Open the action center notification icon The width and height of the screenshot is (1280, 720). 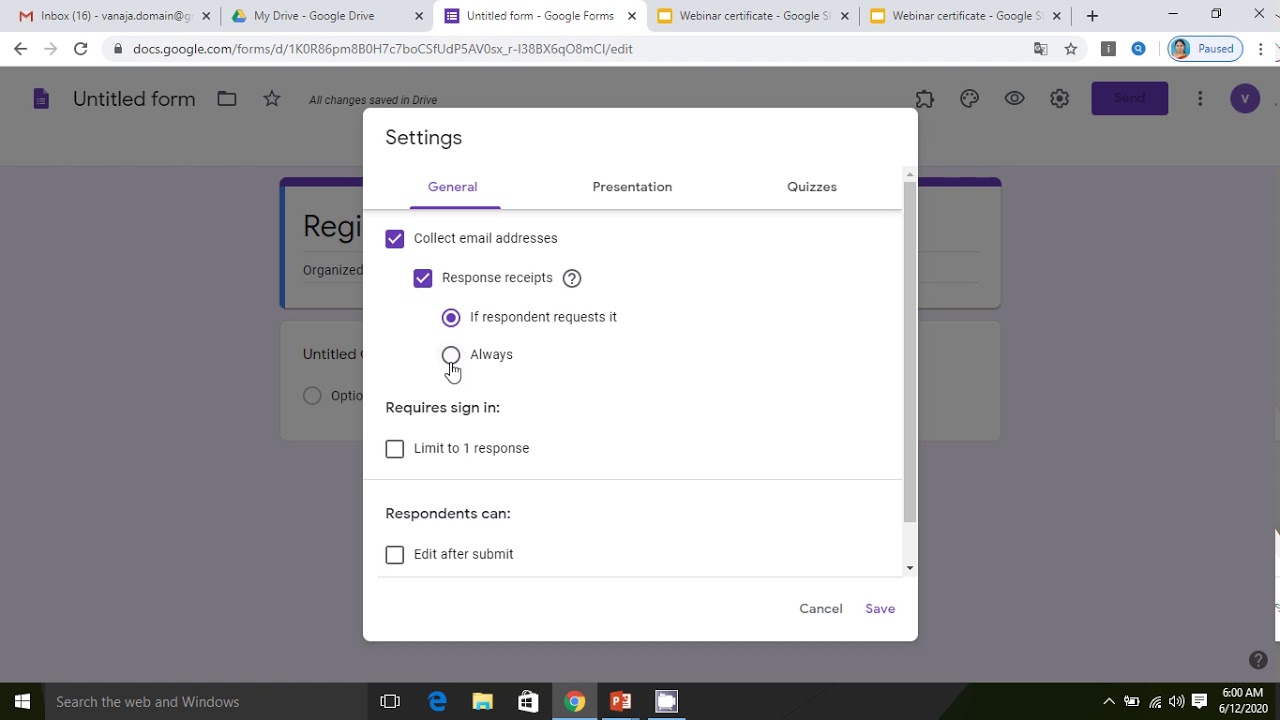click(1199, 702)
